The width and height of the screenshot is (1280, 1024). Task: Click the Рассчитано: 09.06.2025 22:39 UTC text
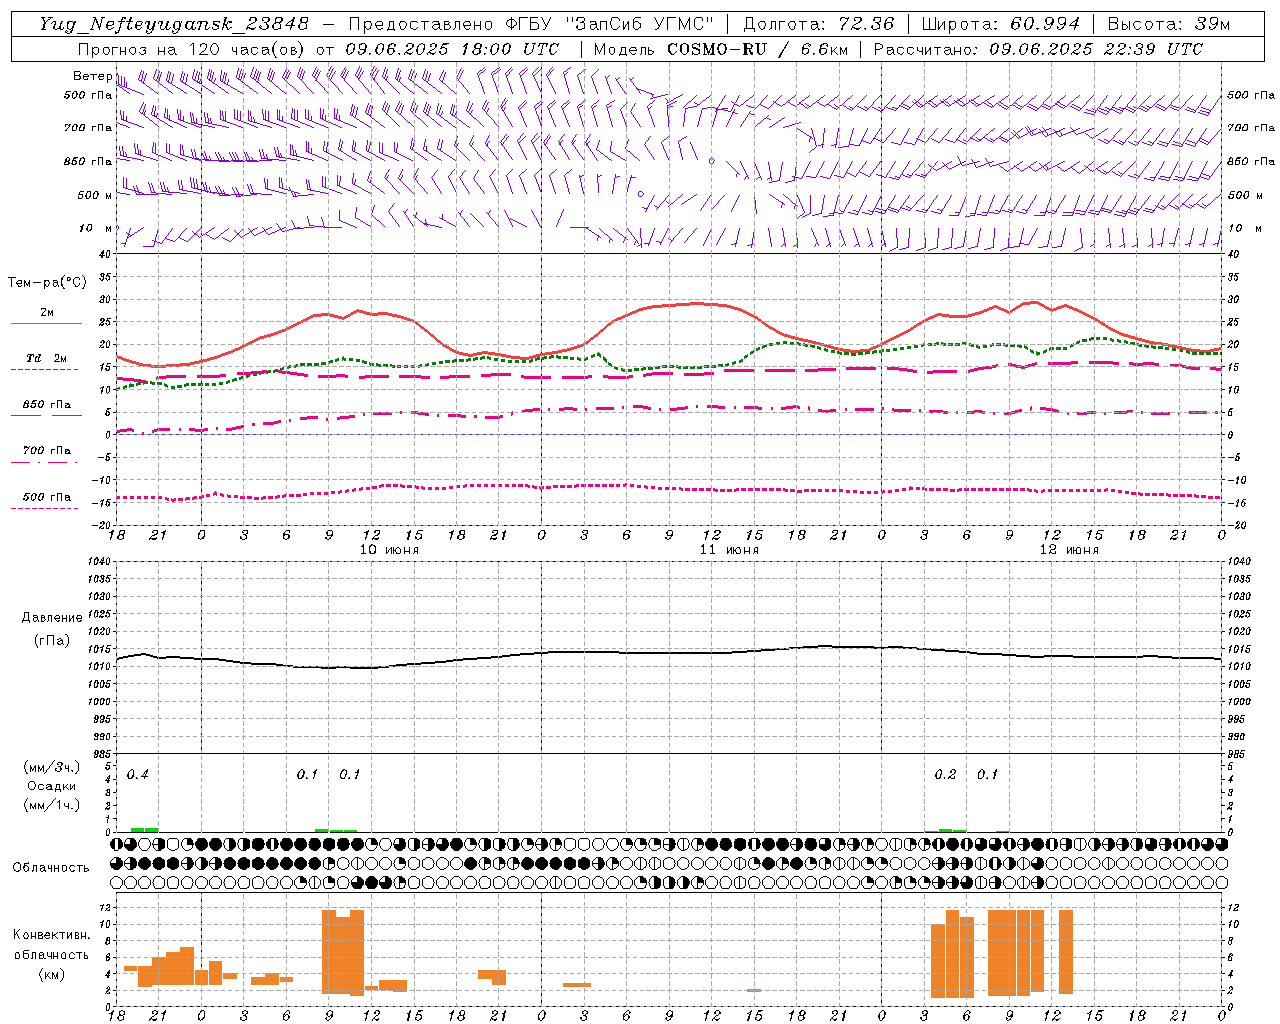(x=1038, y=49)
